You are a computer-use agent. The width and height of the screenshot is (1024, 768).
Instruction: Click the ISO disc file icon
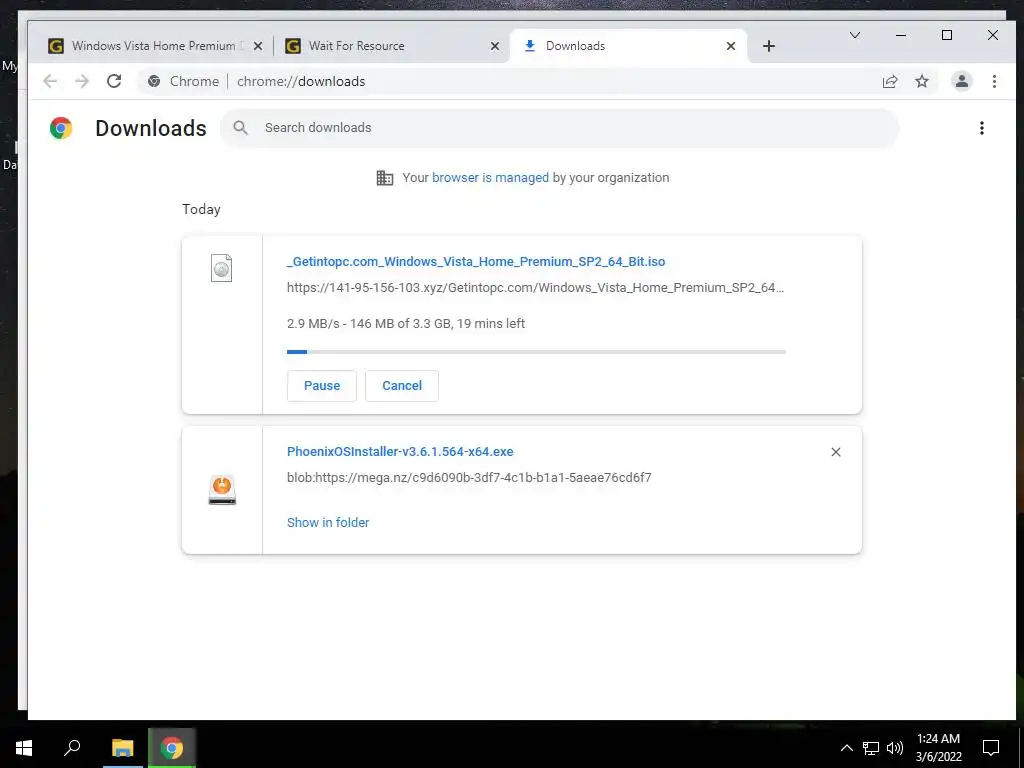point(221,268)
